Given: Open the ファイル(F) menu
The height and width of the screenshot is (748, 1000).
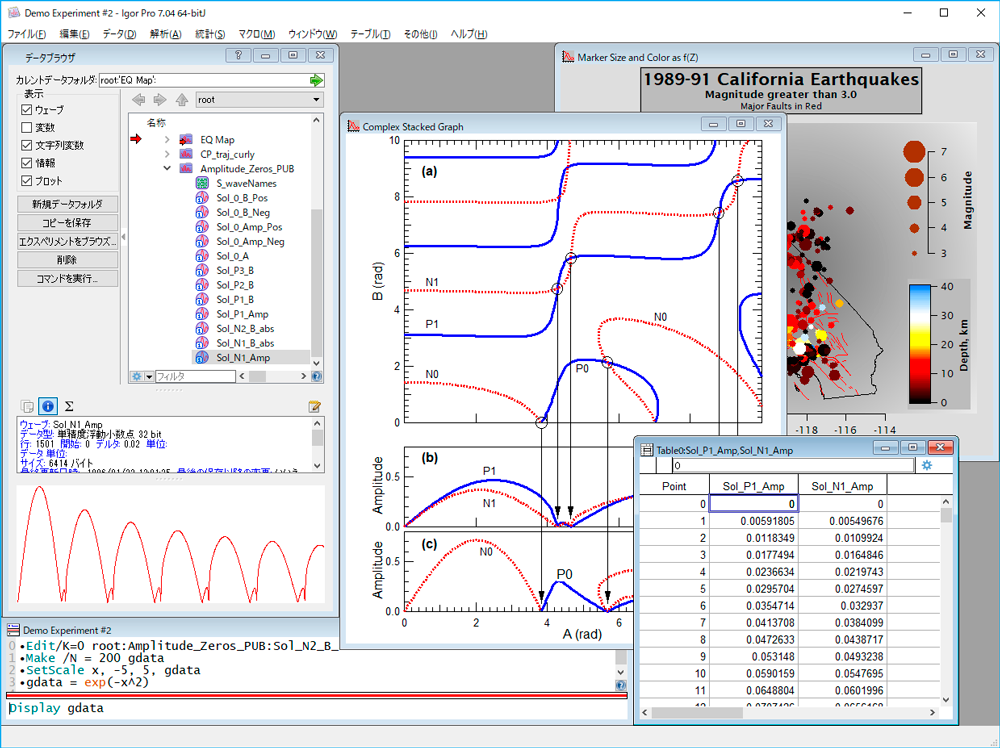Looking at the screenshot, I should (x=26, y=34).
